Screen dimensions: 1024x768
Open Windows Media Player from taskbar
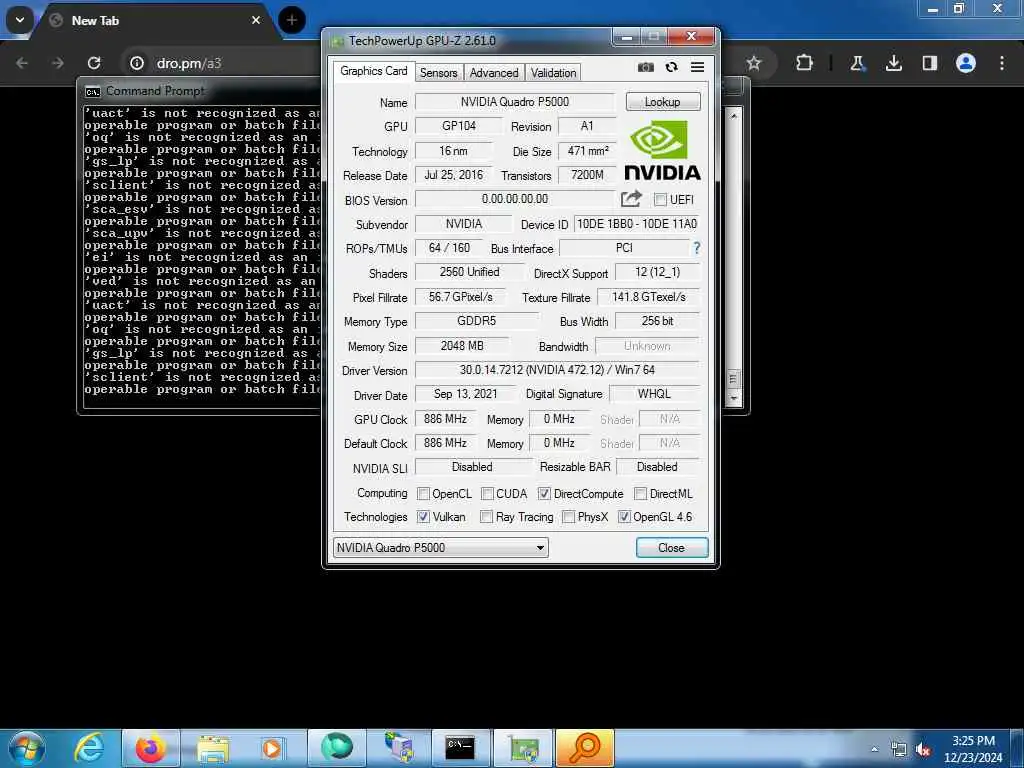click(x=271, y=748)
